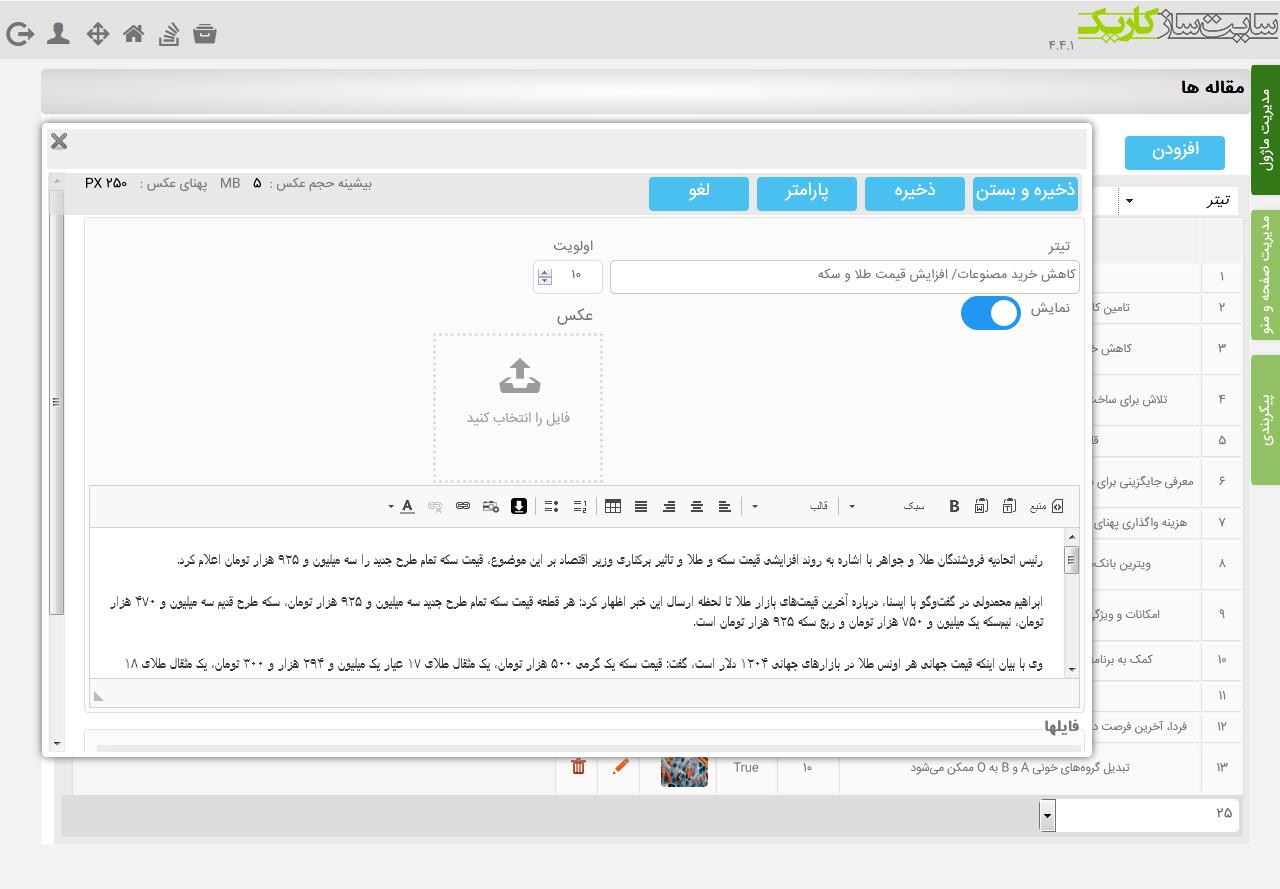Click the editor text body area
Screen dimensions: 1280x889
578,603
